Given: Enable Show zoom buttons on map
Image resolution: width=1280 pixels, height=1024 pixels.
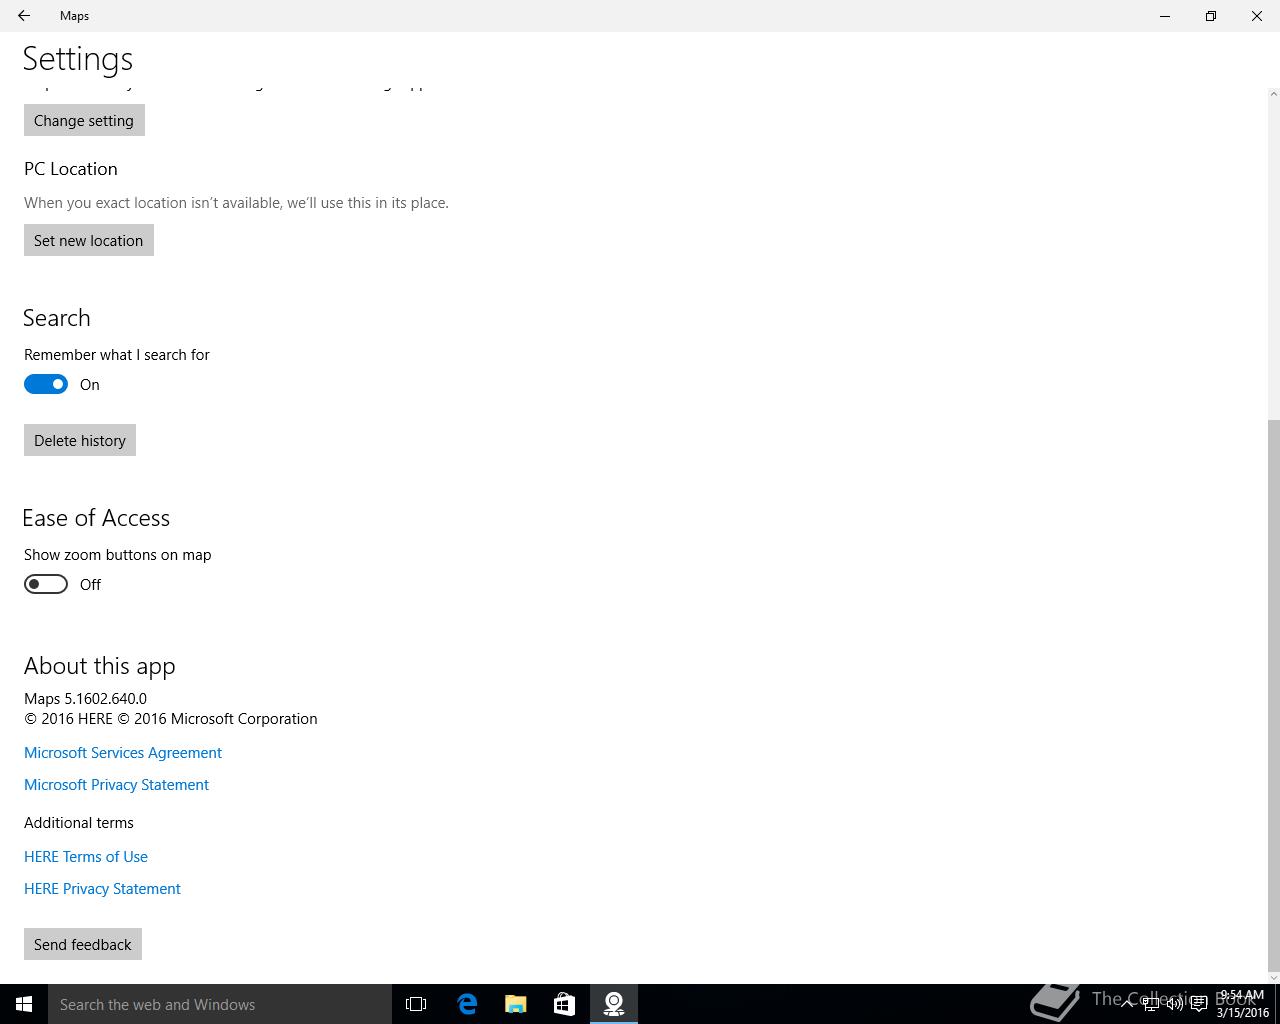Looking at the screenshot, I should [x=46, y=584].
